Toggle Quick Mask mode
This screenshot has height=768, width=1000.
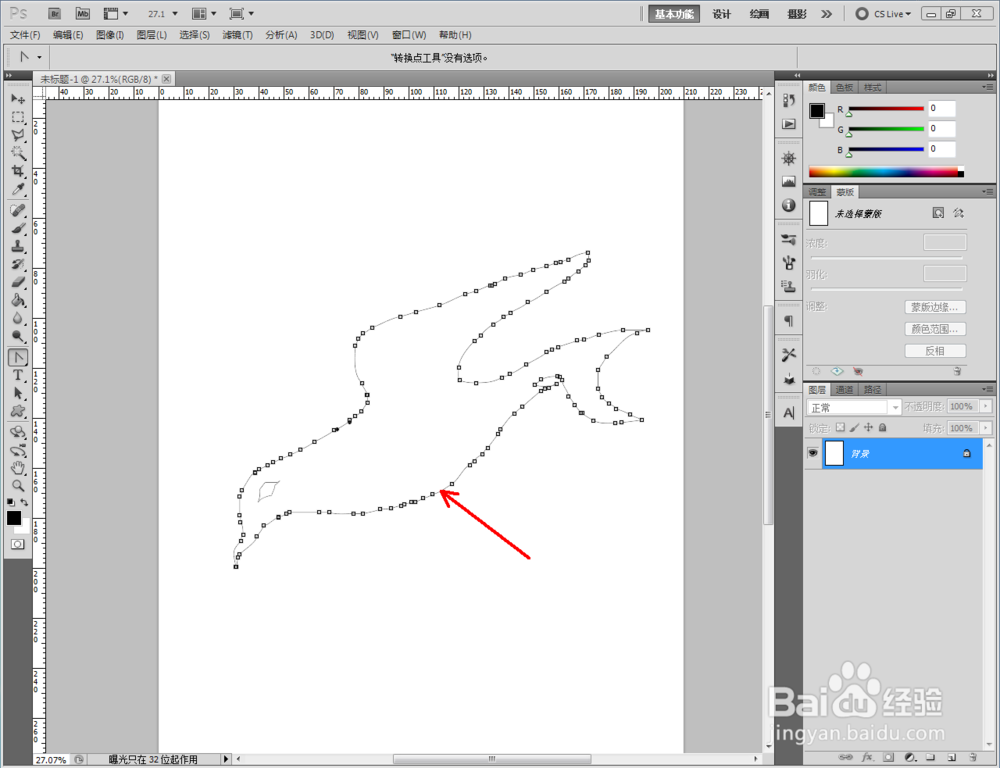coord(17,544)
